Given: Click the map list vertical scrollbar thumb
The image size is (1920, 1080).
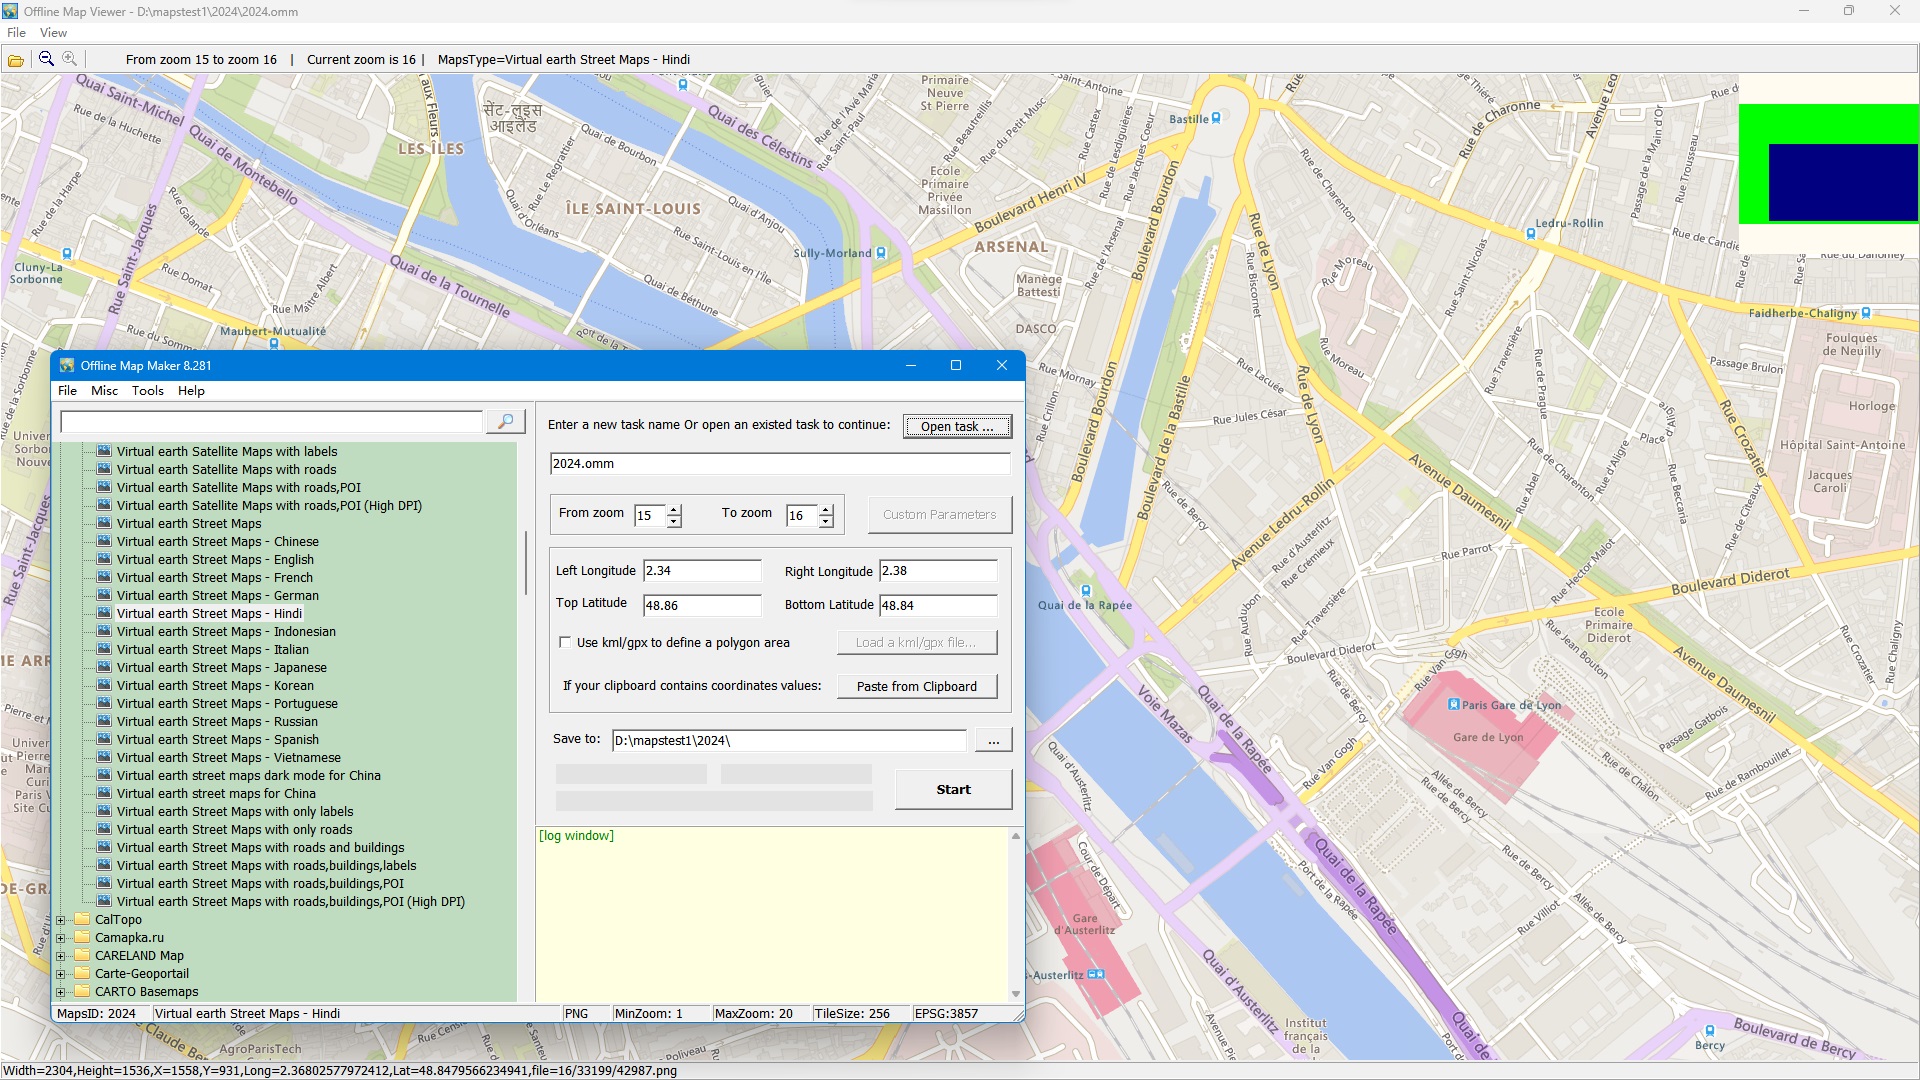Looking at the screenshot, I should tap(526, 563).
